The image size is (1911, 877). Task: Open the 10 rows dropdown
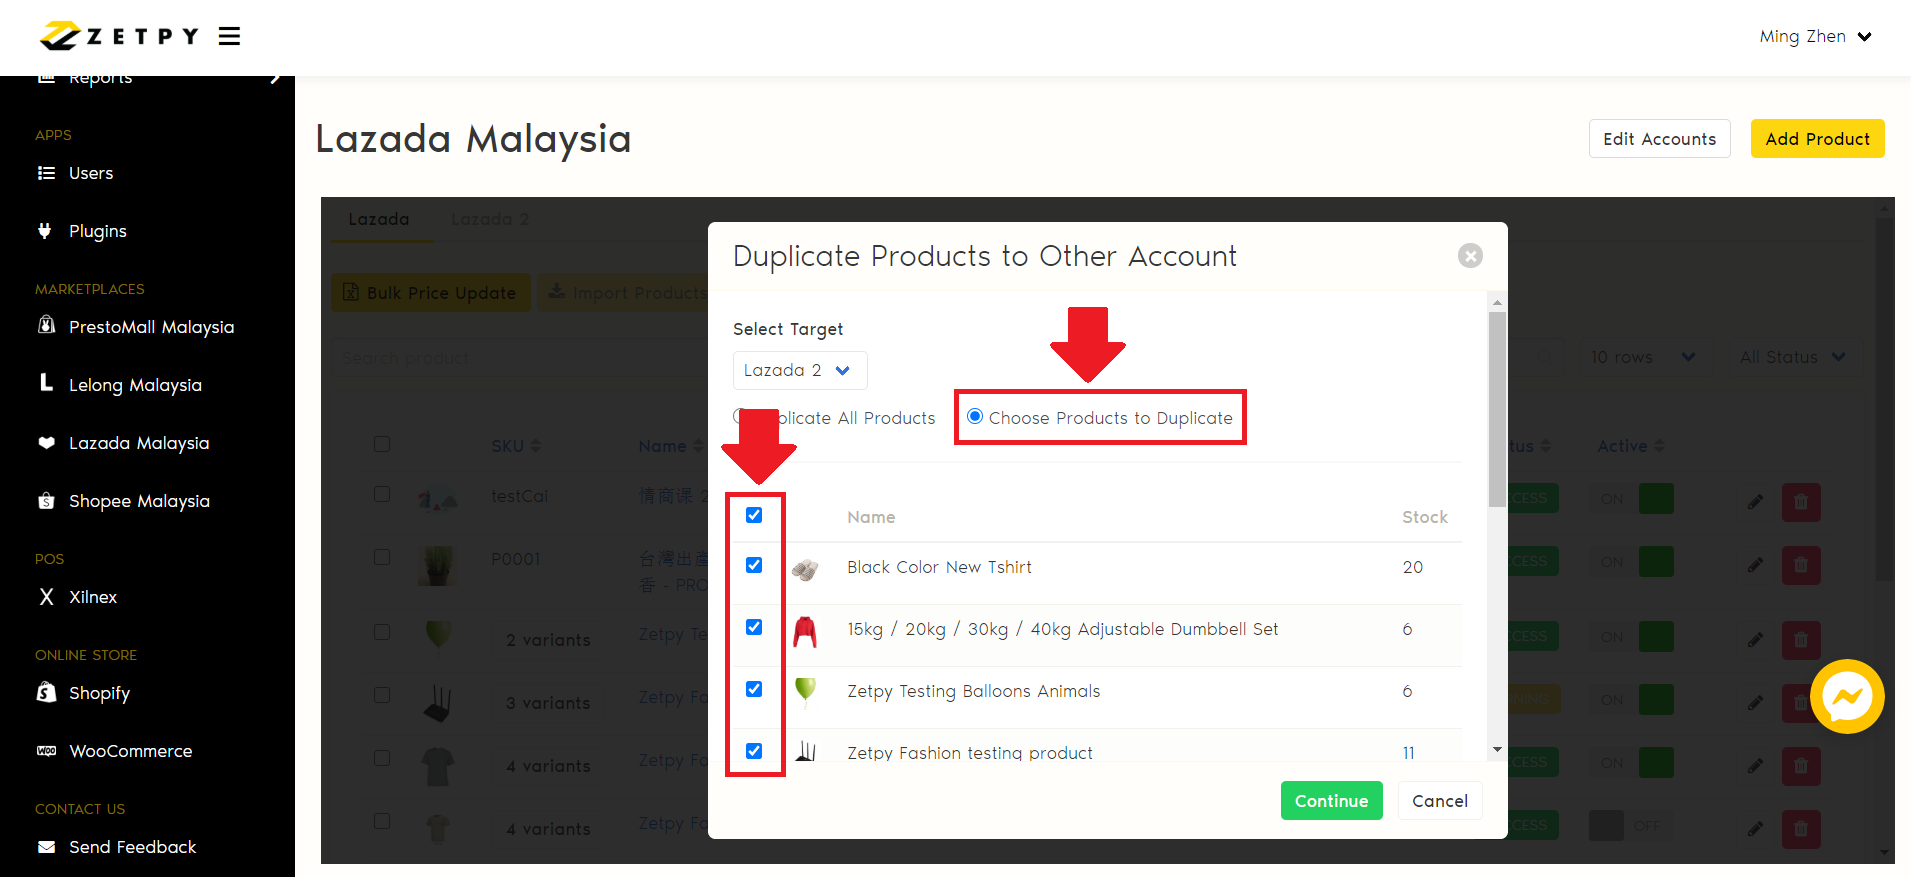(x=1642, y=357)
